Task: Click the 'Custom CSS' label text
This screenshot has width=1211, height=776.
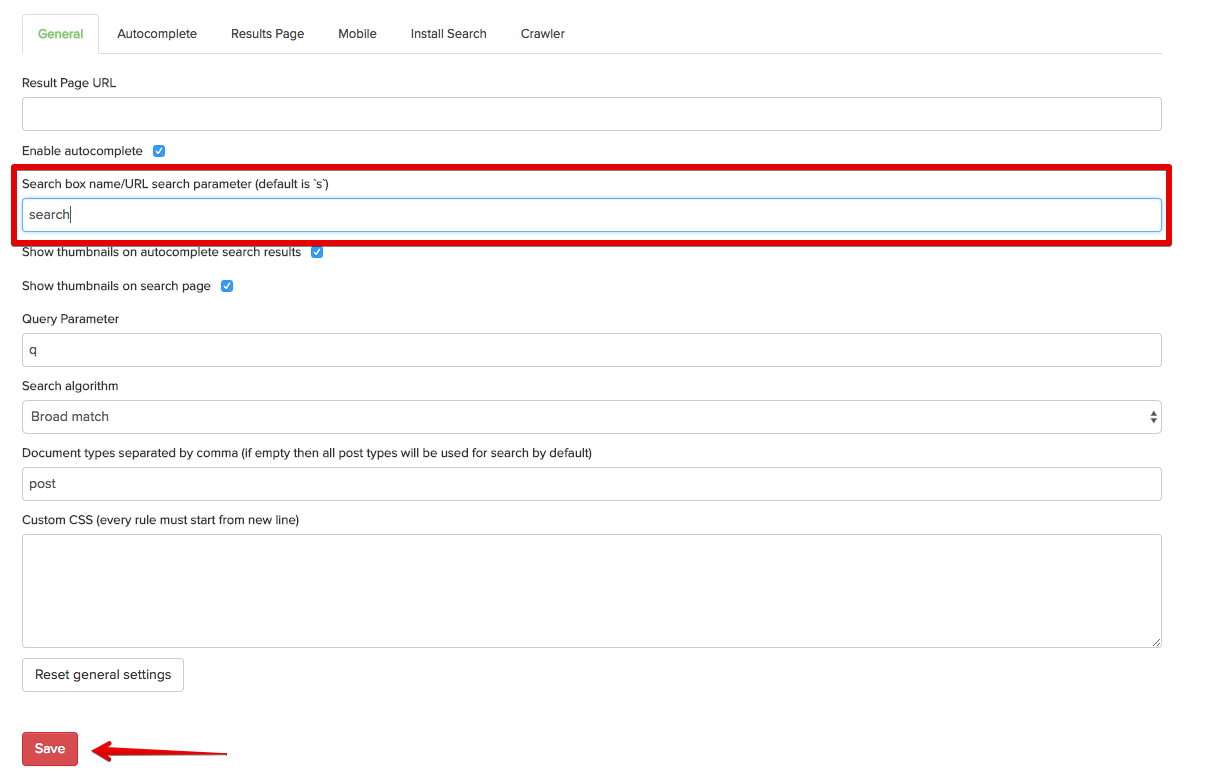Action: coord(160,520)
